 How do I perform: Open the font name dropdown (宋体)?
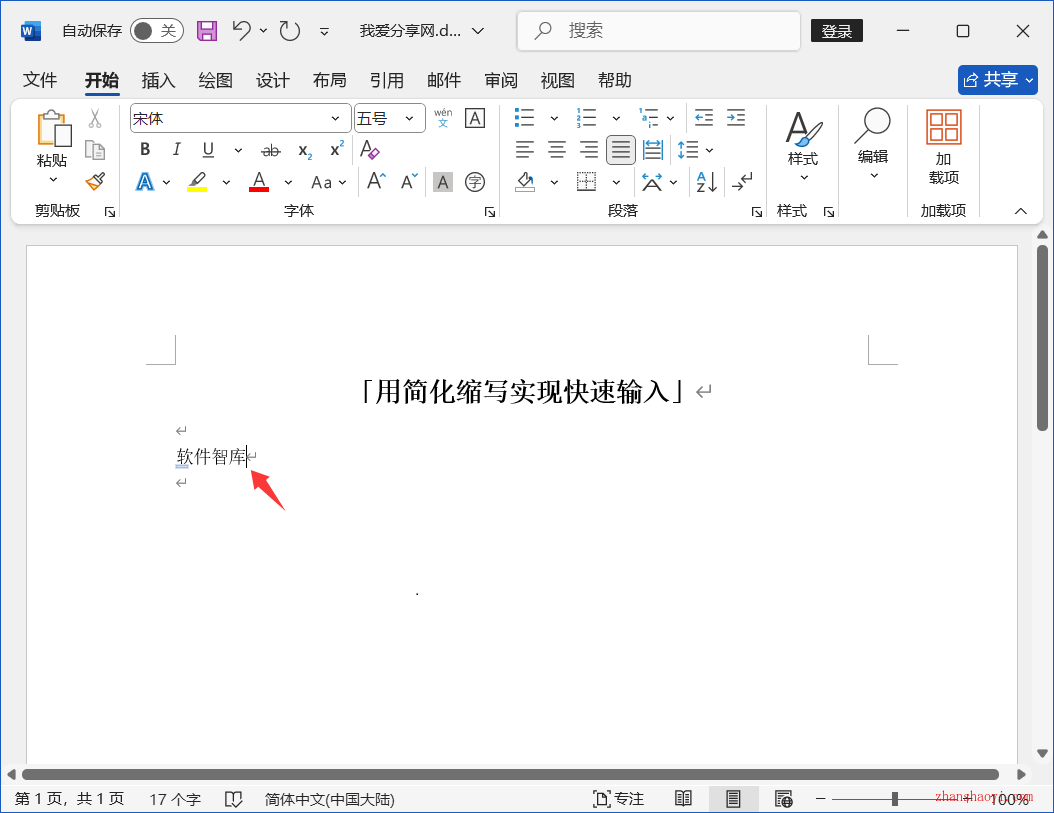point(335,119)
